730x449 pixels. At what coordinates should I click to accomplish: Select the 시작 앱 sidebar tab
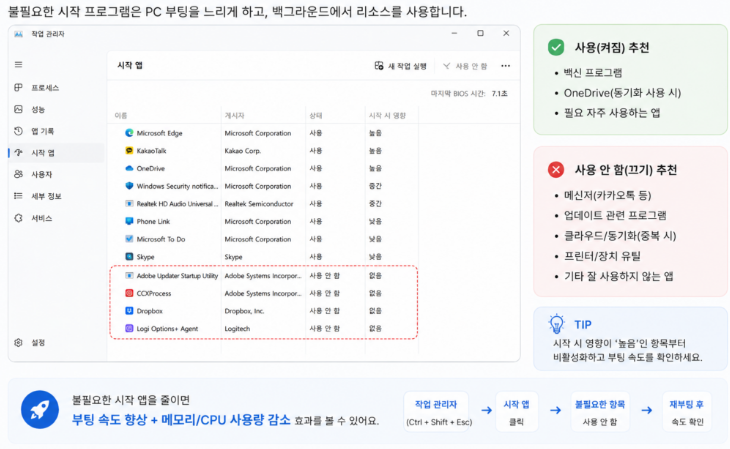pyautogui.click(x=56, y=153)
